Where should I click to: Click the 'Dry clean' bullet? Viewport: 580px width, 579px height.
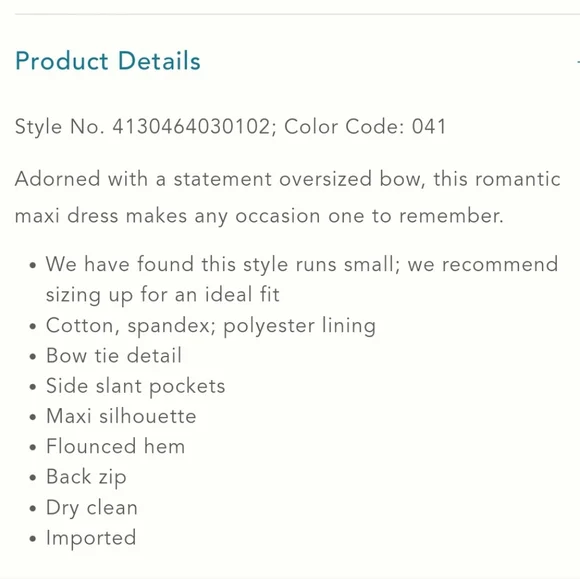click(92, 508)
